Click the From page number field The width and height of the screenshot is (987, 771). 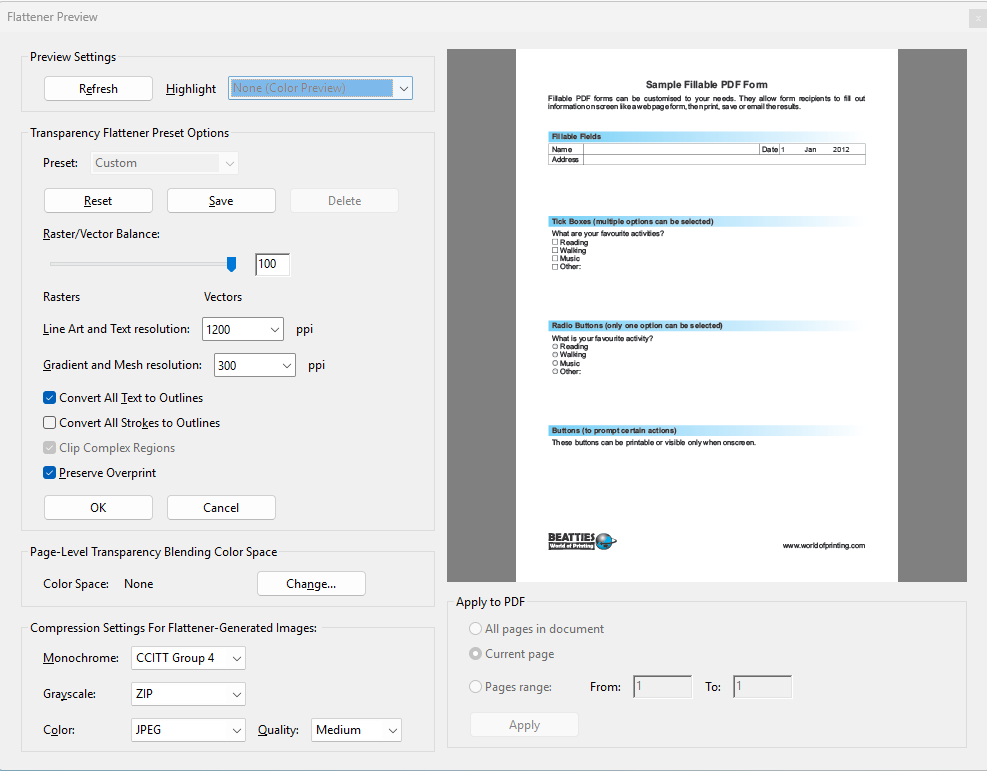tap(662, 686)
